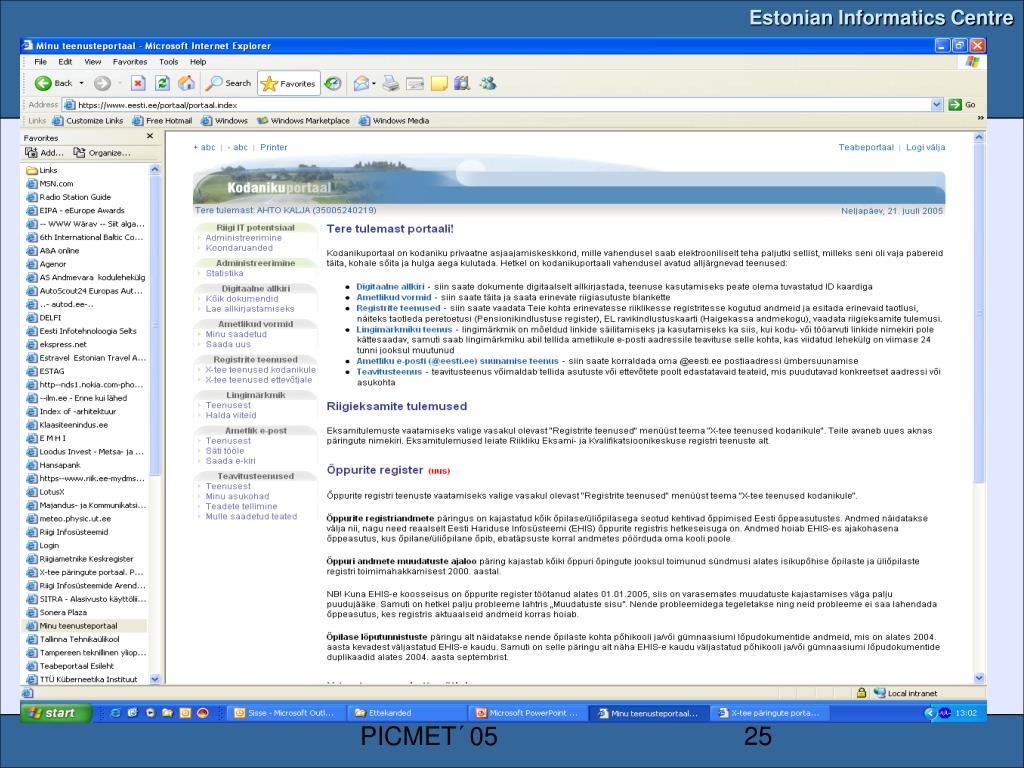Open the History toolbar icon
Image resolution: width=1024 pixels, height=768 pixels.
coord(333,83)
